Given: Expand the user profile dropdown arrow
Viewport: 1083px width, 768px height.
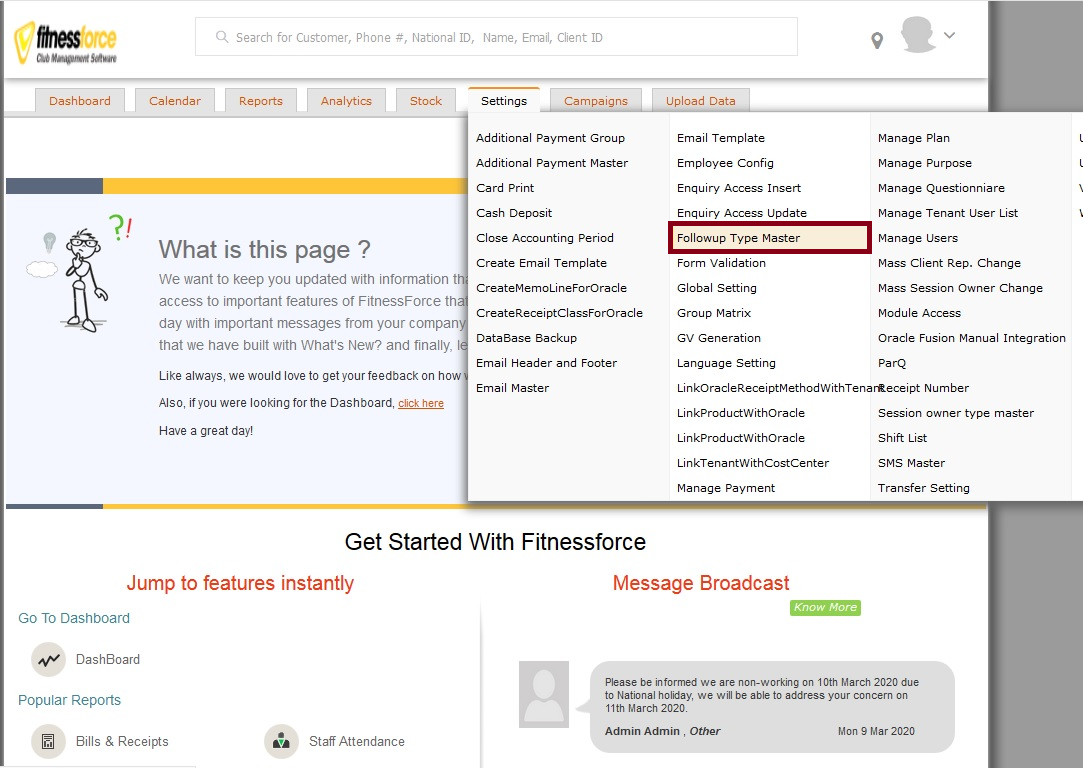Looking at the screenshot, I should [x=950, y=35].
